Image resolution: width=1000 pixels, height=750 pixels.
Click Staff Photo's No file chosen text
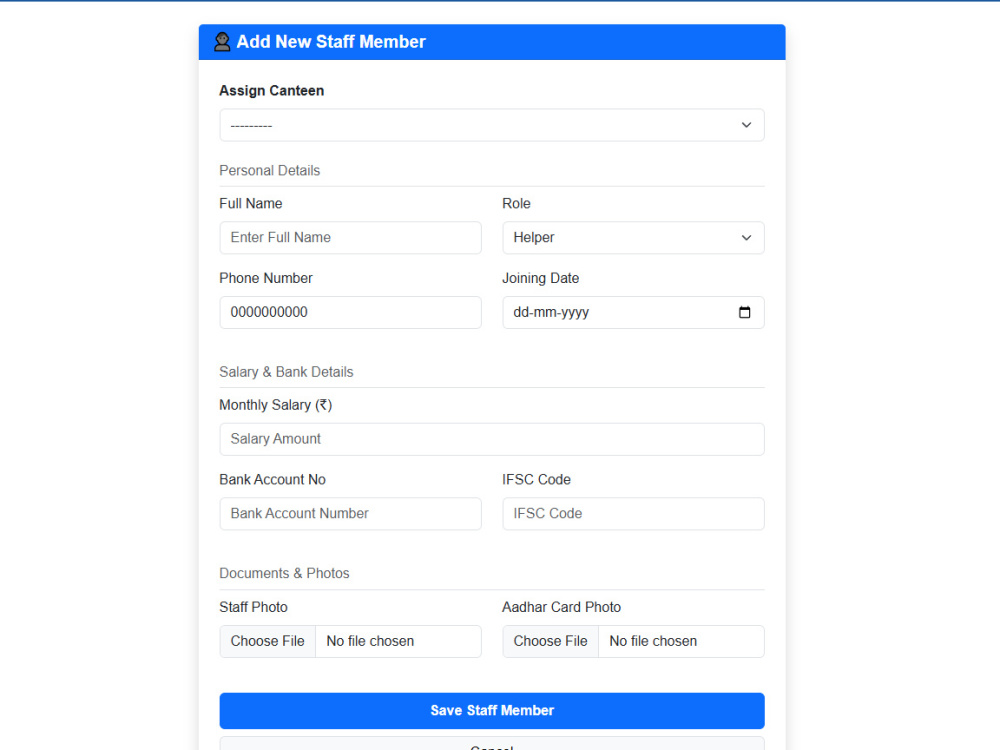pos(370,641)
